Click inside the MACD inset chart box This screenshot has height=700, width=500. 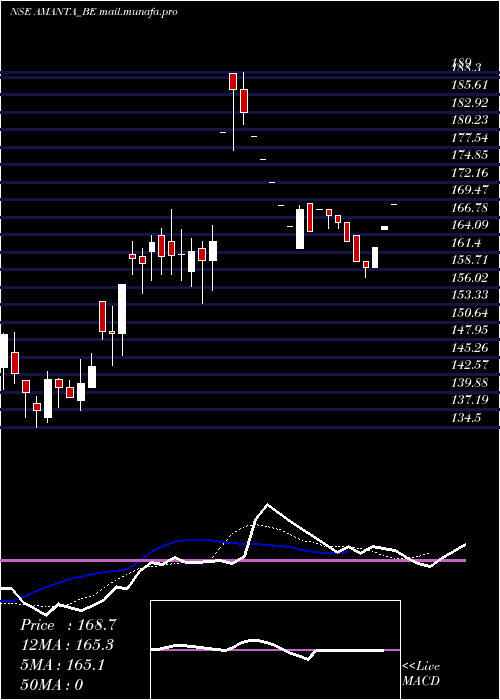(x=275, y=650)
